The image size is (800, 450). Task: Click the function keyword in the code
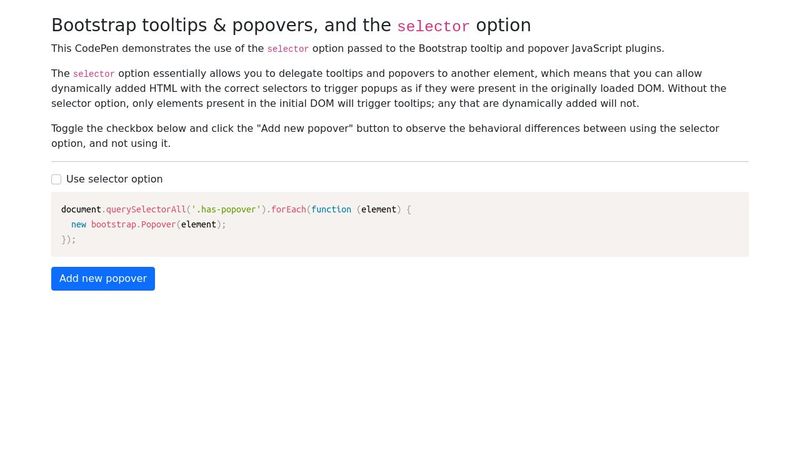point(331,209)
